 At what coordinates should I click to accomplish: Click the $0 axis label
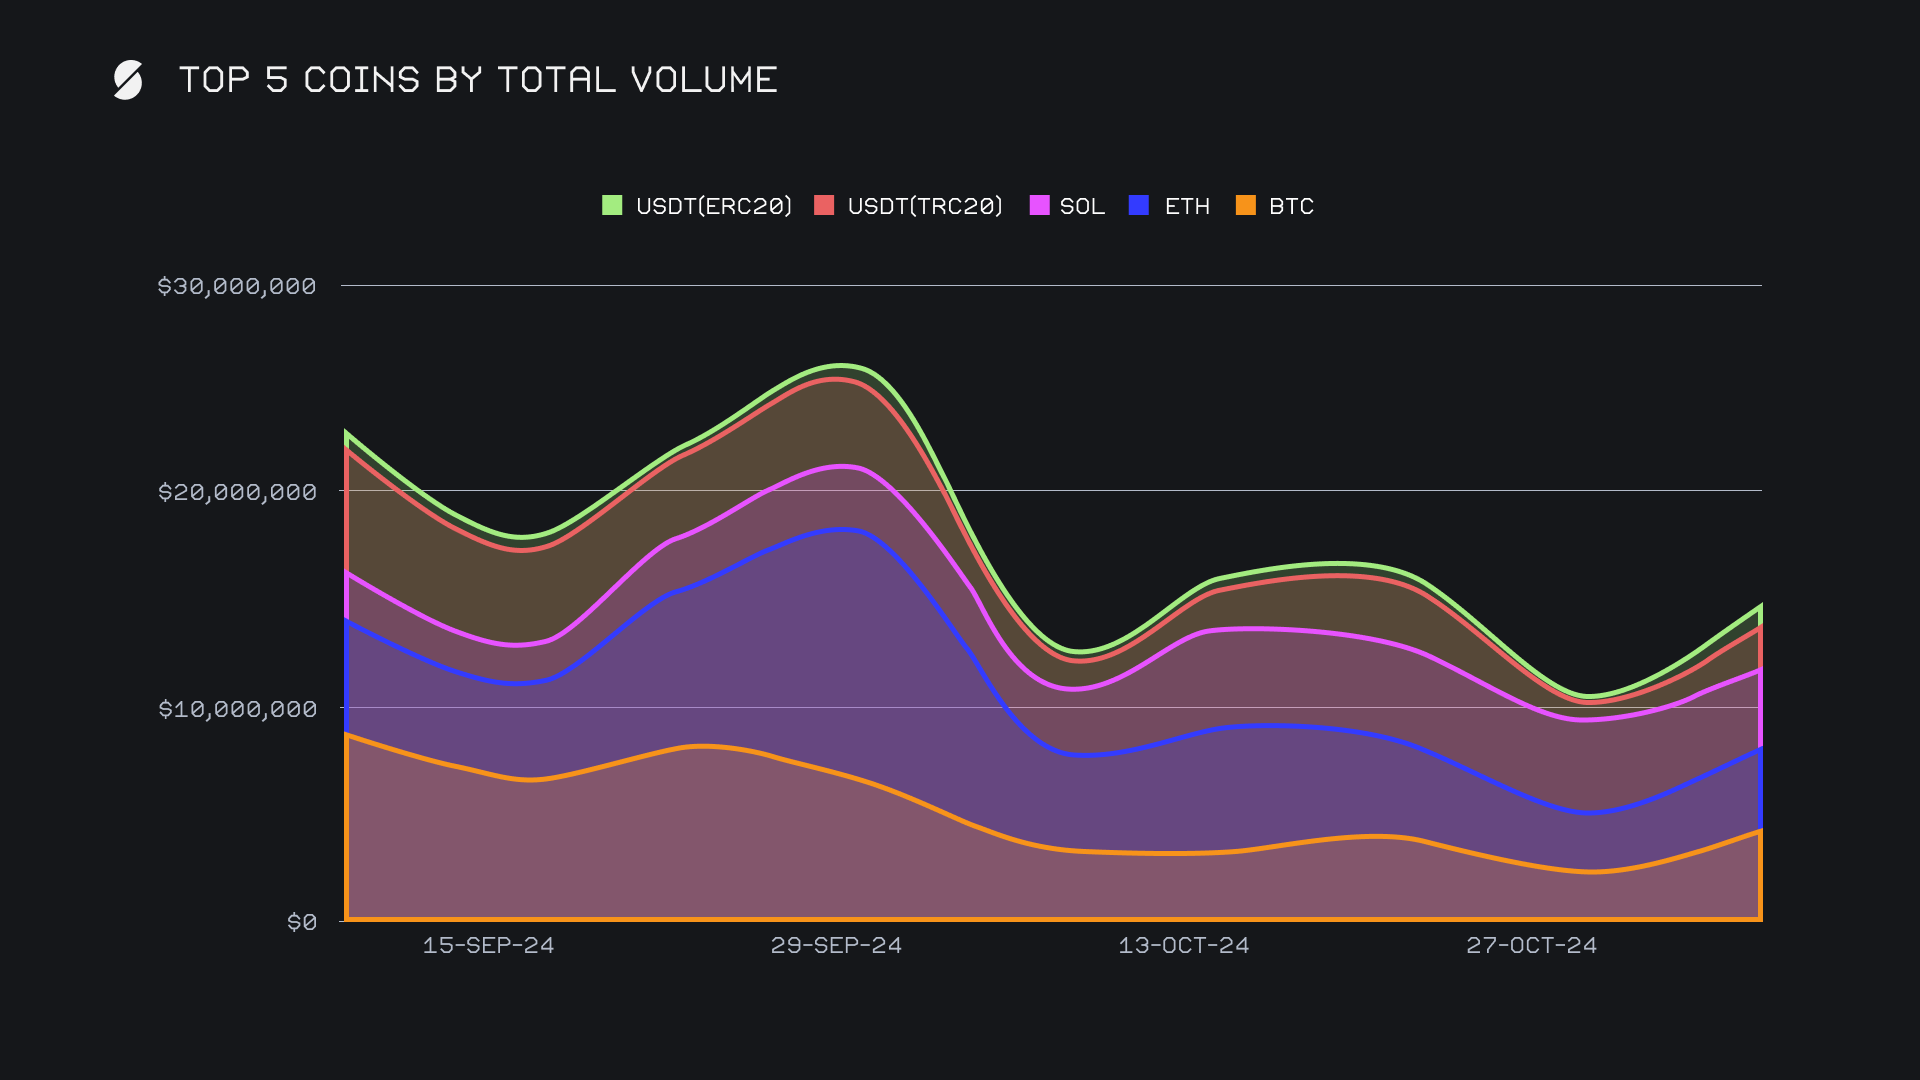302,922
